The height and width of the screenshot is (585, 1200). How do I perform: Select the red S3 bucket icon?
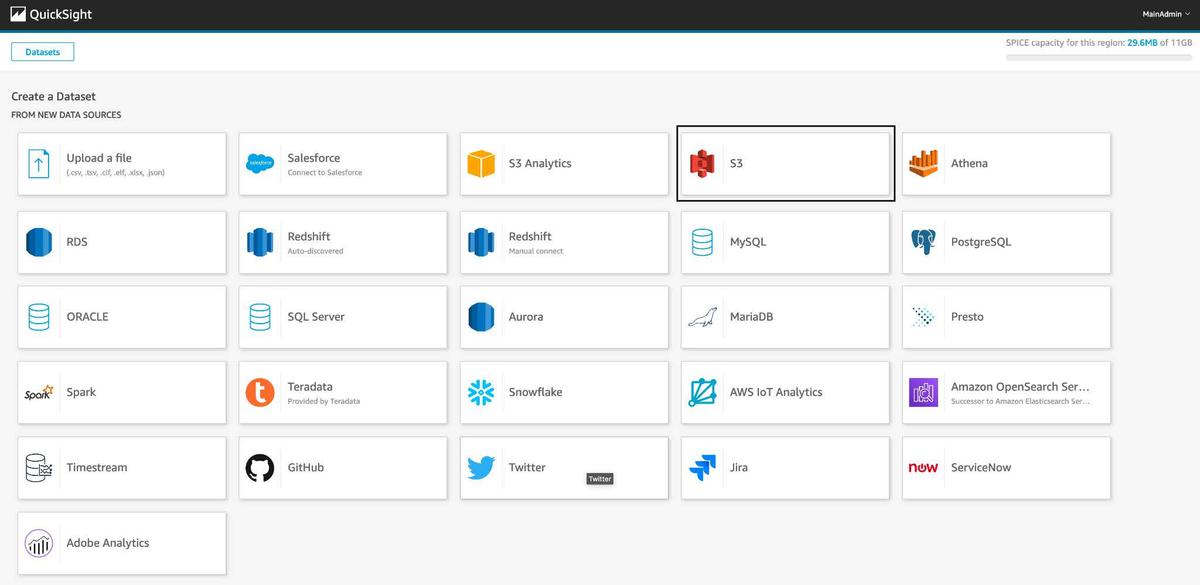[702, 164]
